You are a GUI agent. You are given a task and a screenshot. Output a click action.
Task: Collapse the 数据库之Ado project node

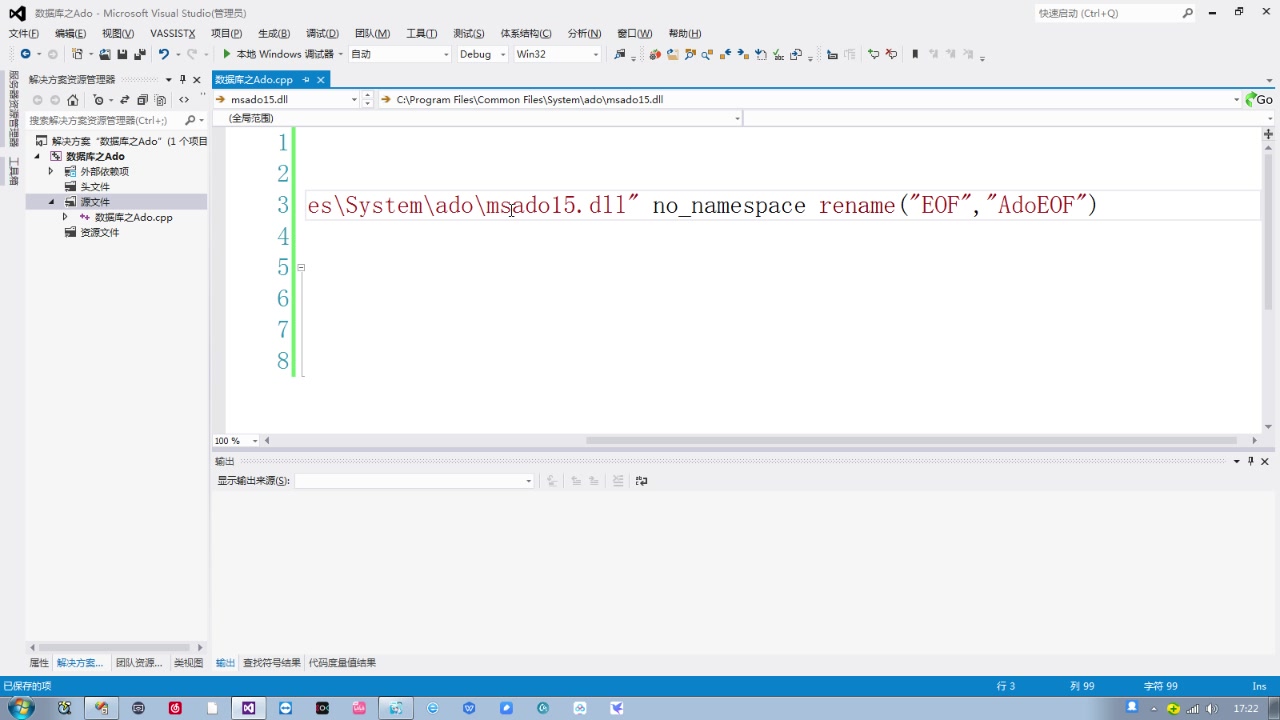coord(38,156)
